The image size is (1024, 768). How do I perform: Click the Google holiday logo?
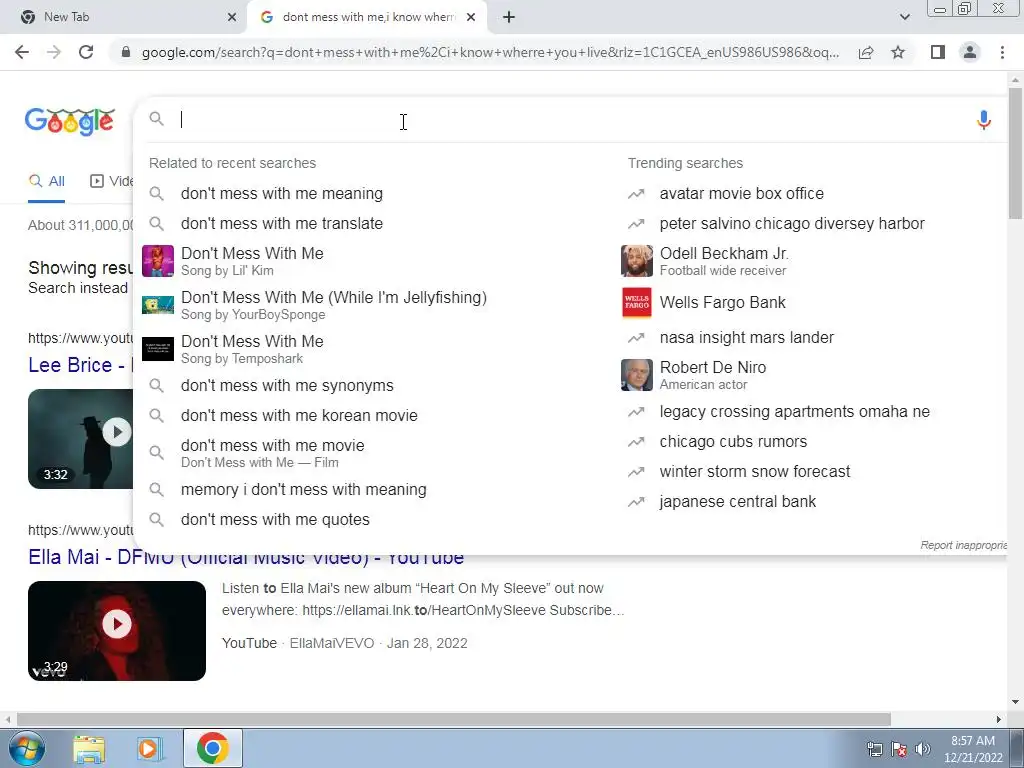coord(70,121)
